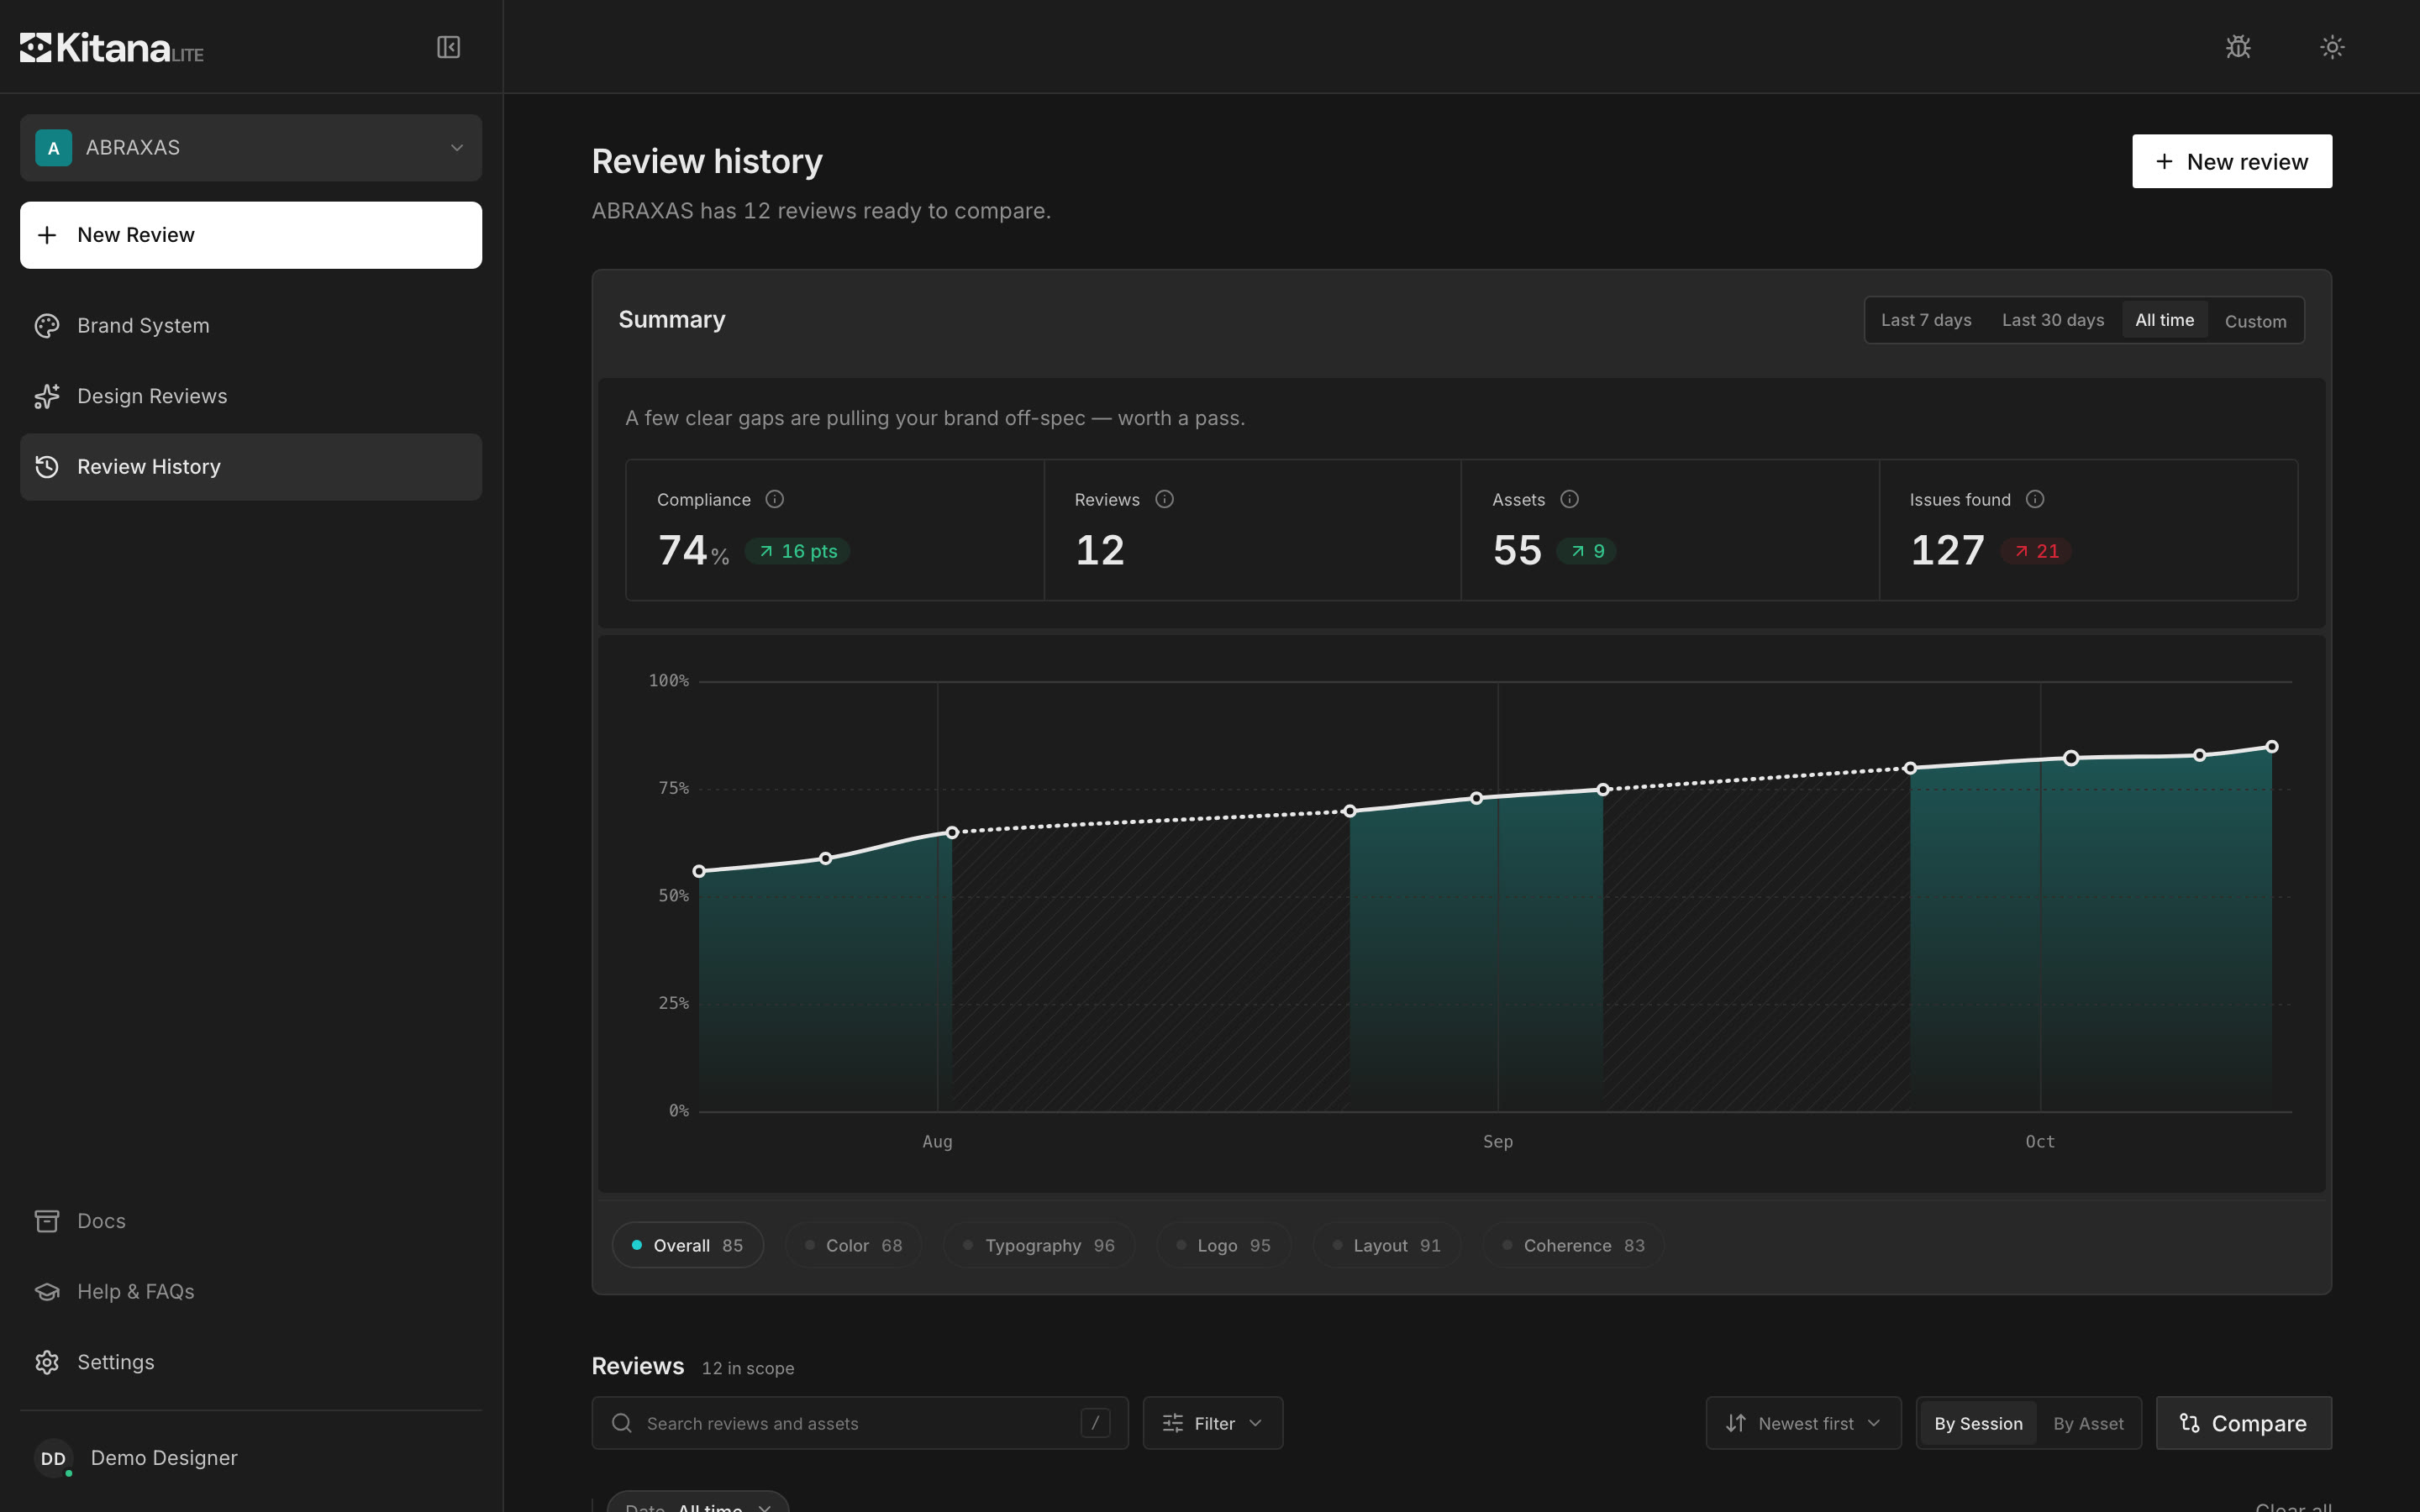2420x1512 pixels.
Task: Click the 12 in scope label
Action: (747, 1368)
